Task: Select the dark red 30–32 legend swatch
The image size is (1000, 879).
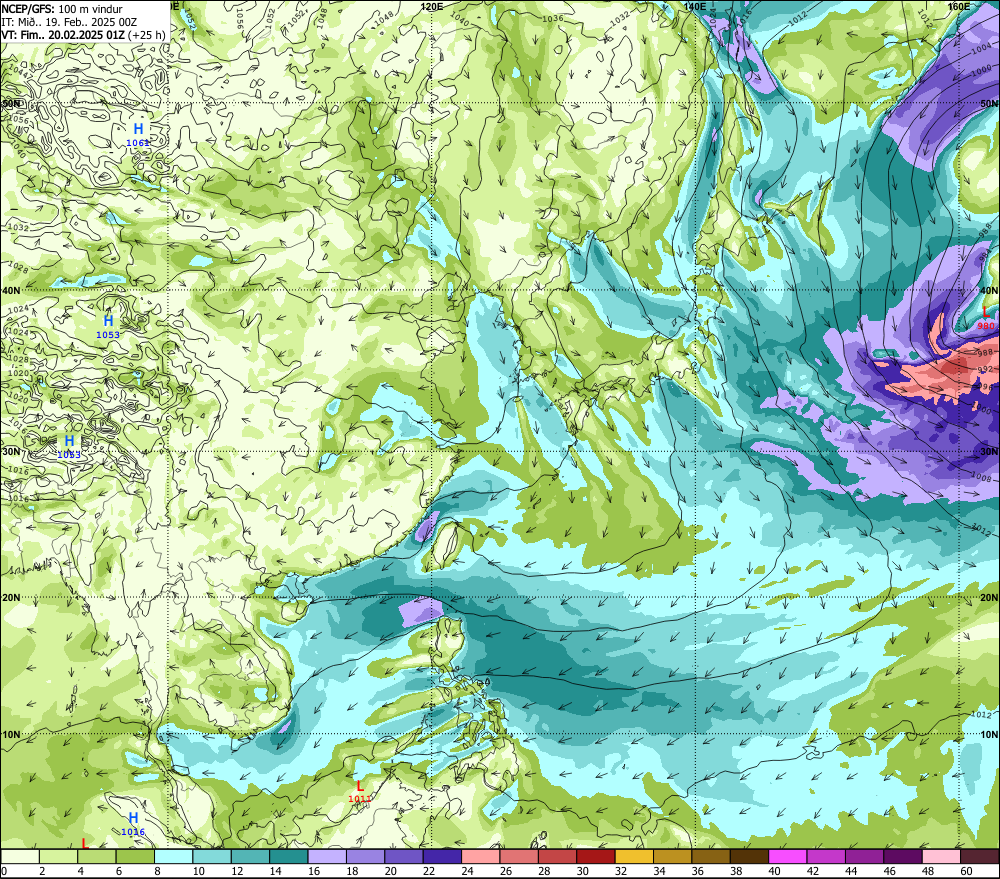Action: tap(596, 856)
